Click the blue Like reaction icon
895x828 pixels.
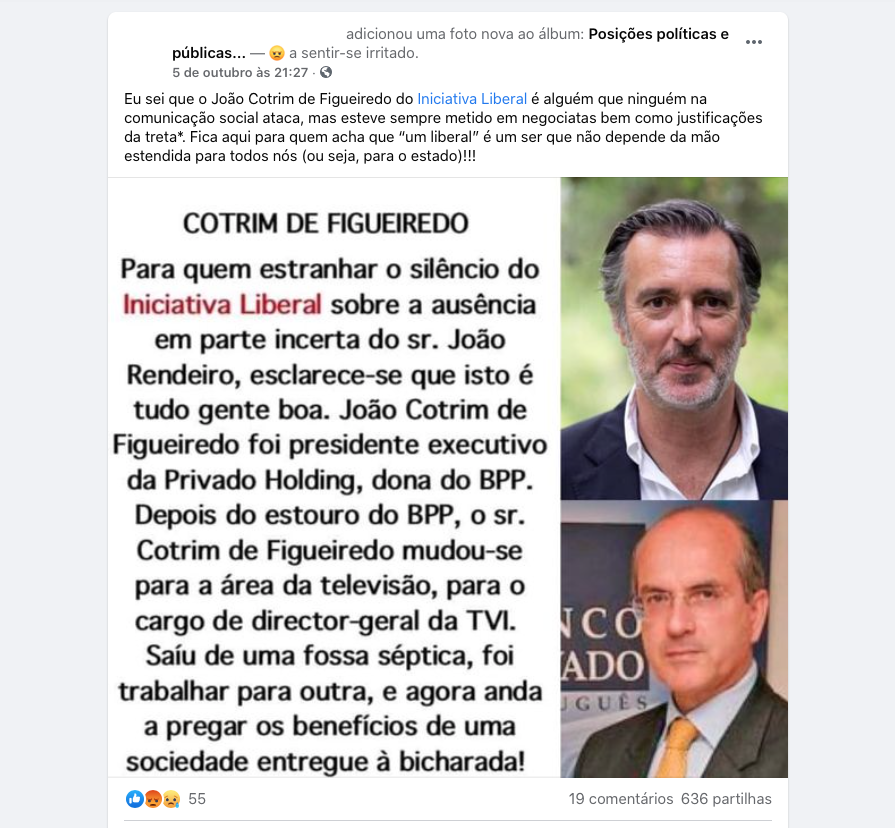pyautogui.click(x=135, y=799)
